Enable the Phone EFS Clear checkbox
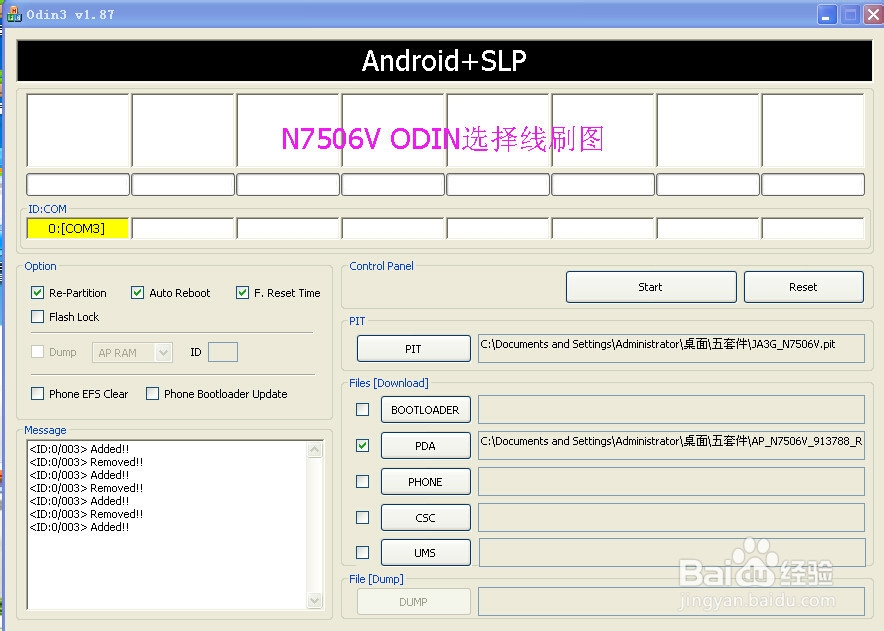This screenshot has height=631, width=884. click(37, 394)
